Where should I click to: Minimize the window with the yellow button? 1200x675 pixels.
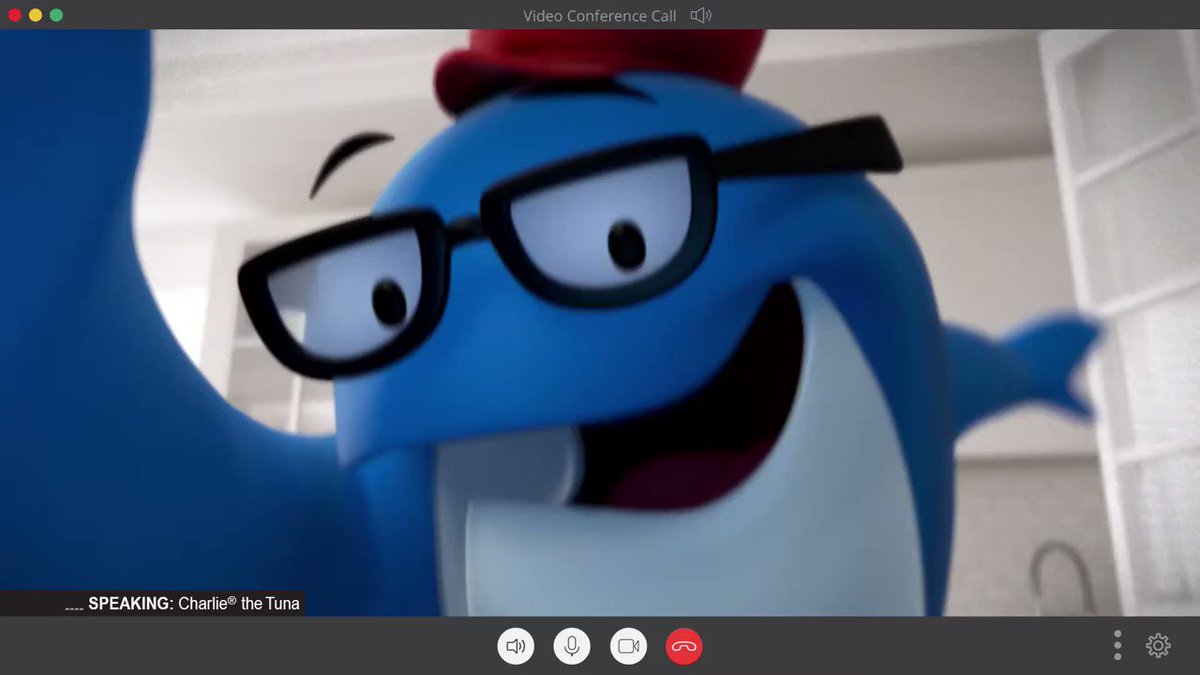click(x=35, y=15)
